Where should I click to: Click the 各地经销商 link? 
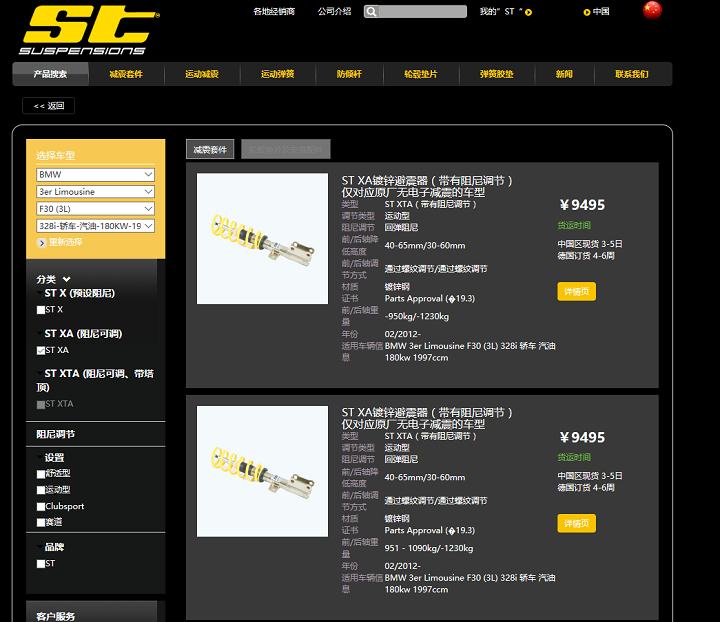coord(274,11)
